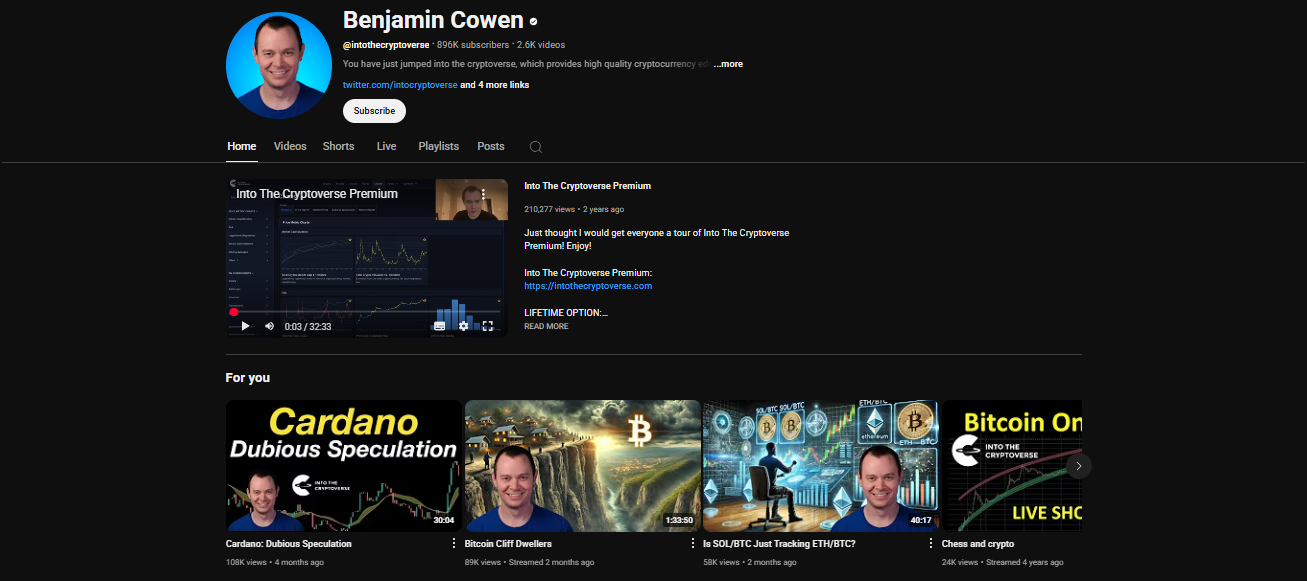1307x581 pixels.
Task: Open more options at the player's top right
Action: coord(485,192)
